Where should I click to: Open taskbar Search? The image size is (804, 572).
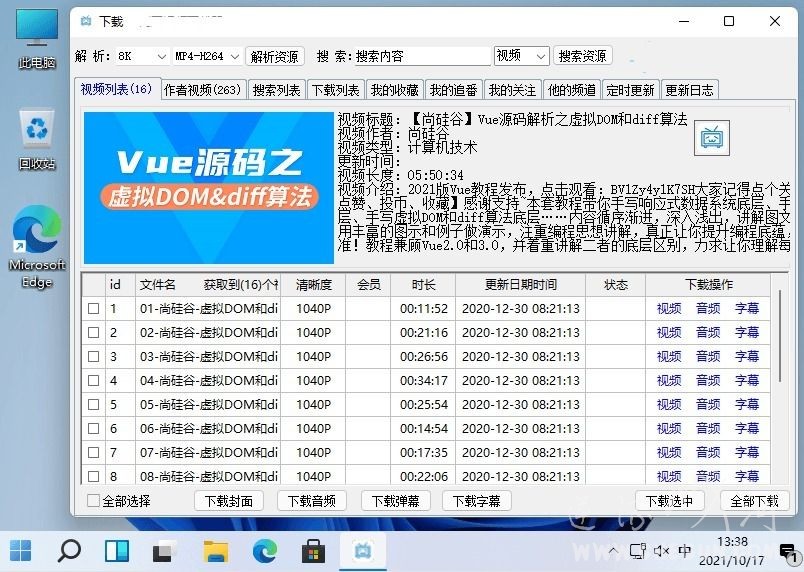69,551
